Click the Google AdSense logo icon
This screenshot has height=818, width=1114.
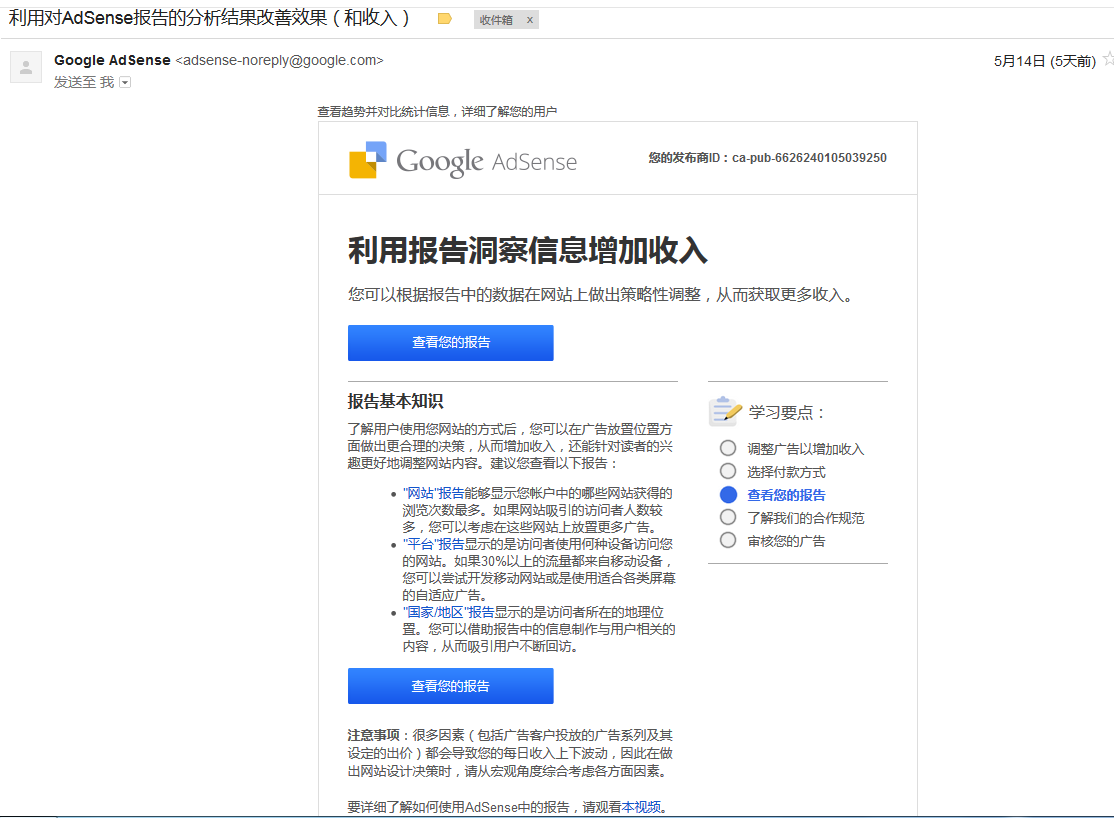367,160
